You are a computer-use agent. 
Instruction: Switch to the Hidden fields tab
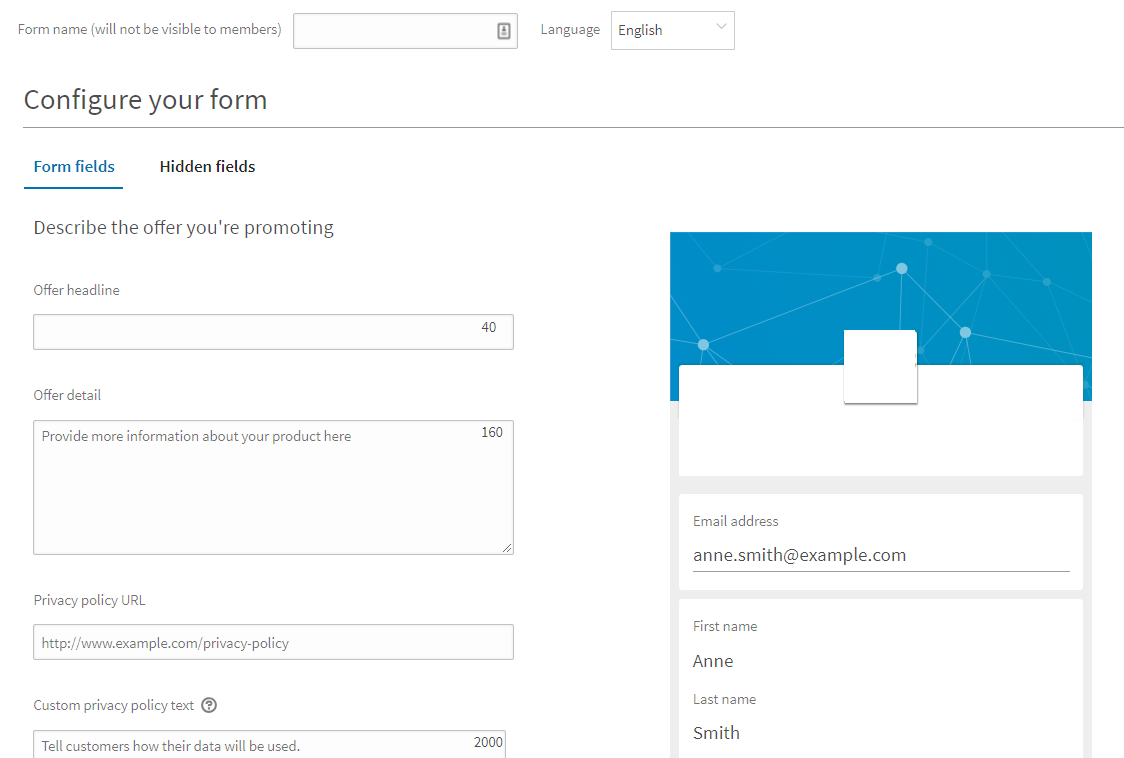pos(207,167)
